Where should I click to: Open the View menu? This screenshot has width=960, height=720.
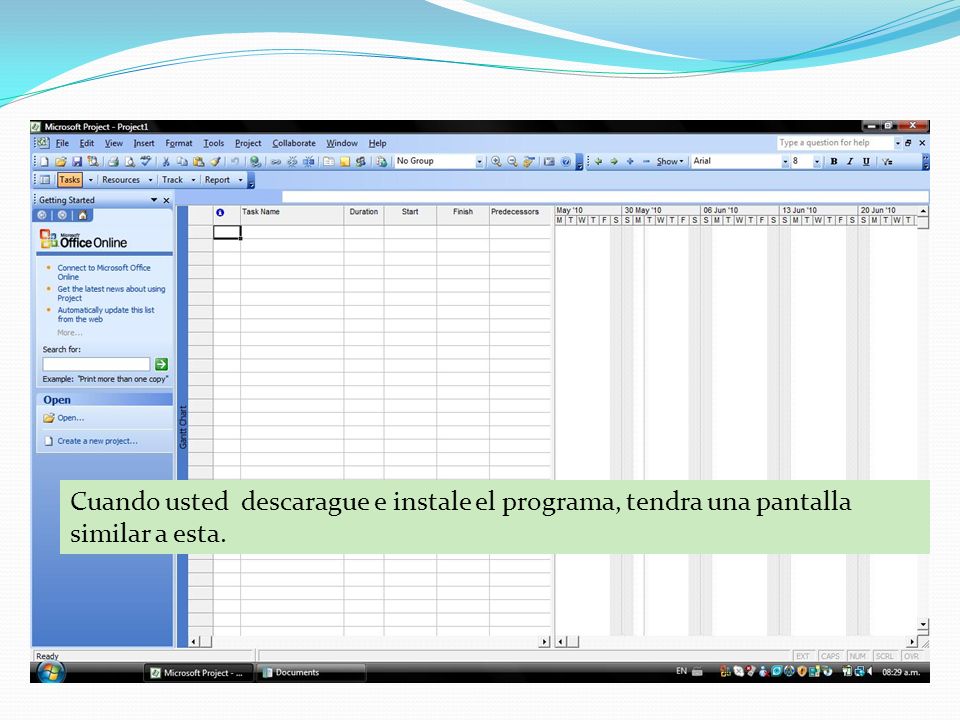click(x=114, y=143)
